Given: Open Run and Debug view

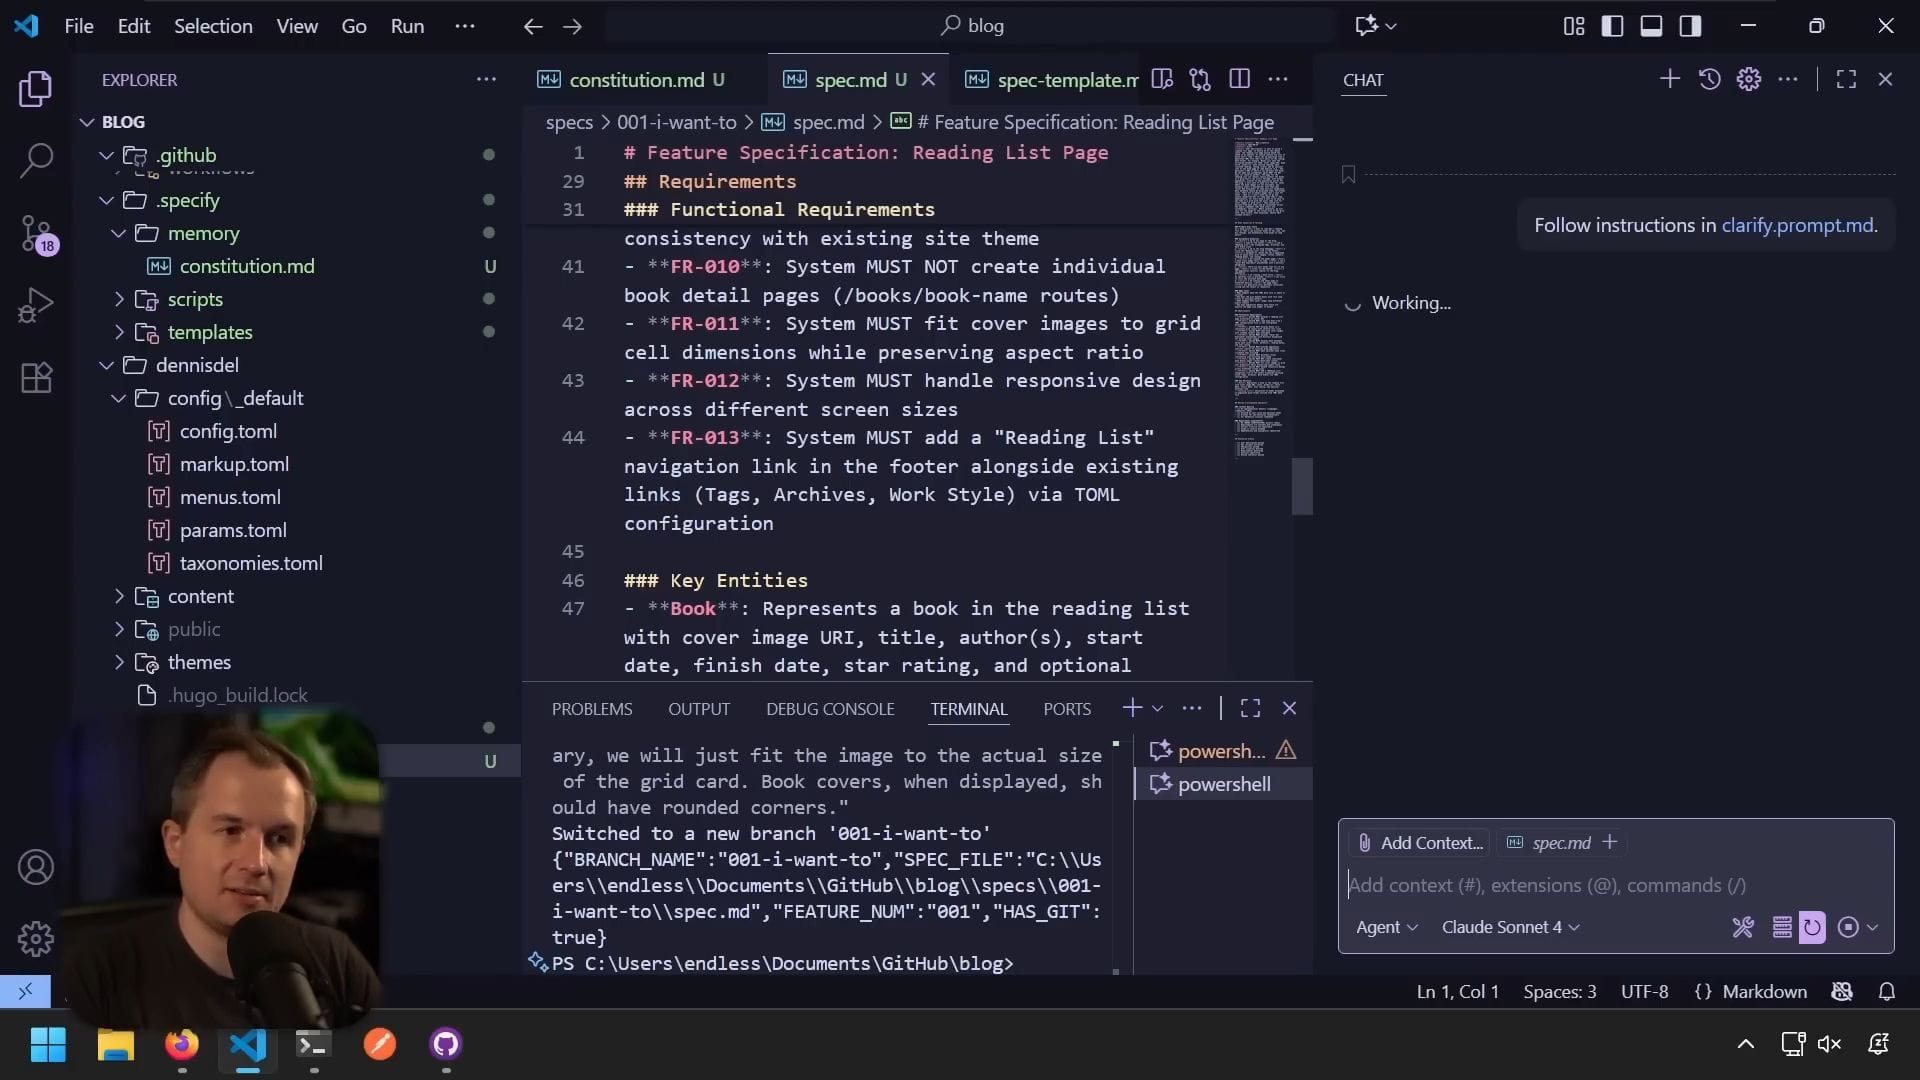Looking at the screenshot, I should click(36, 305).
